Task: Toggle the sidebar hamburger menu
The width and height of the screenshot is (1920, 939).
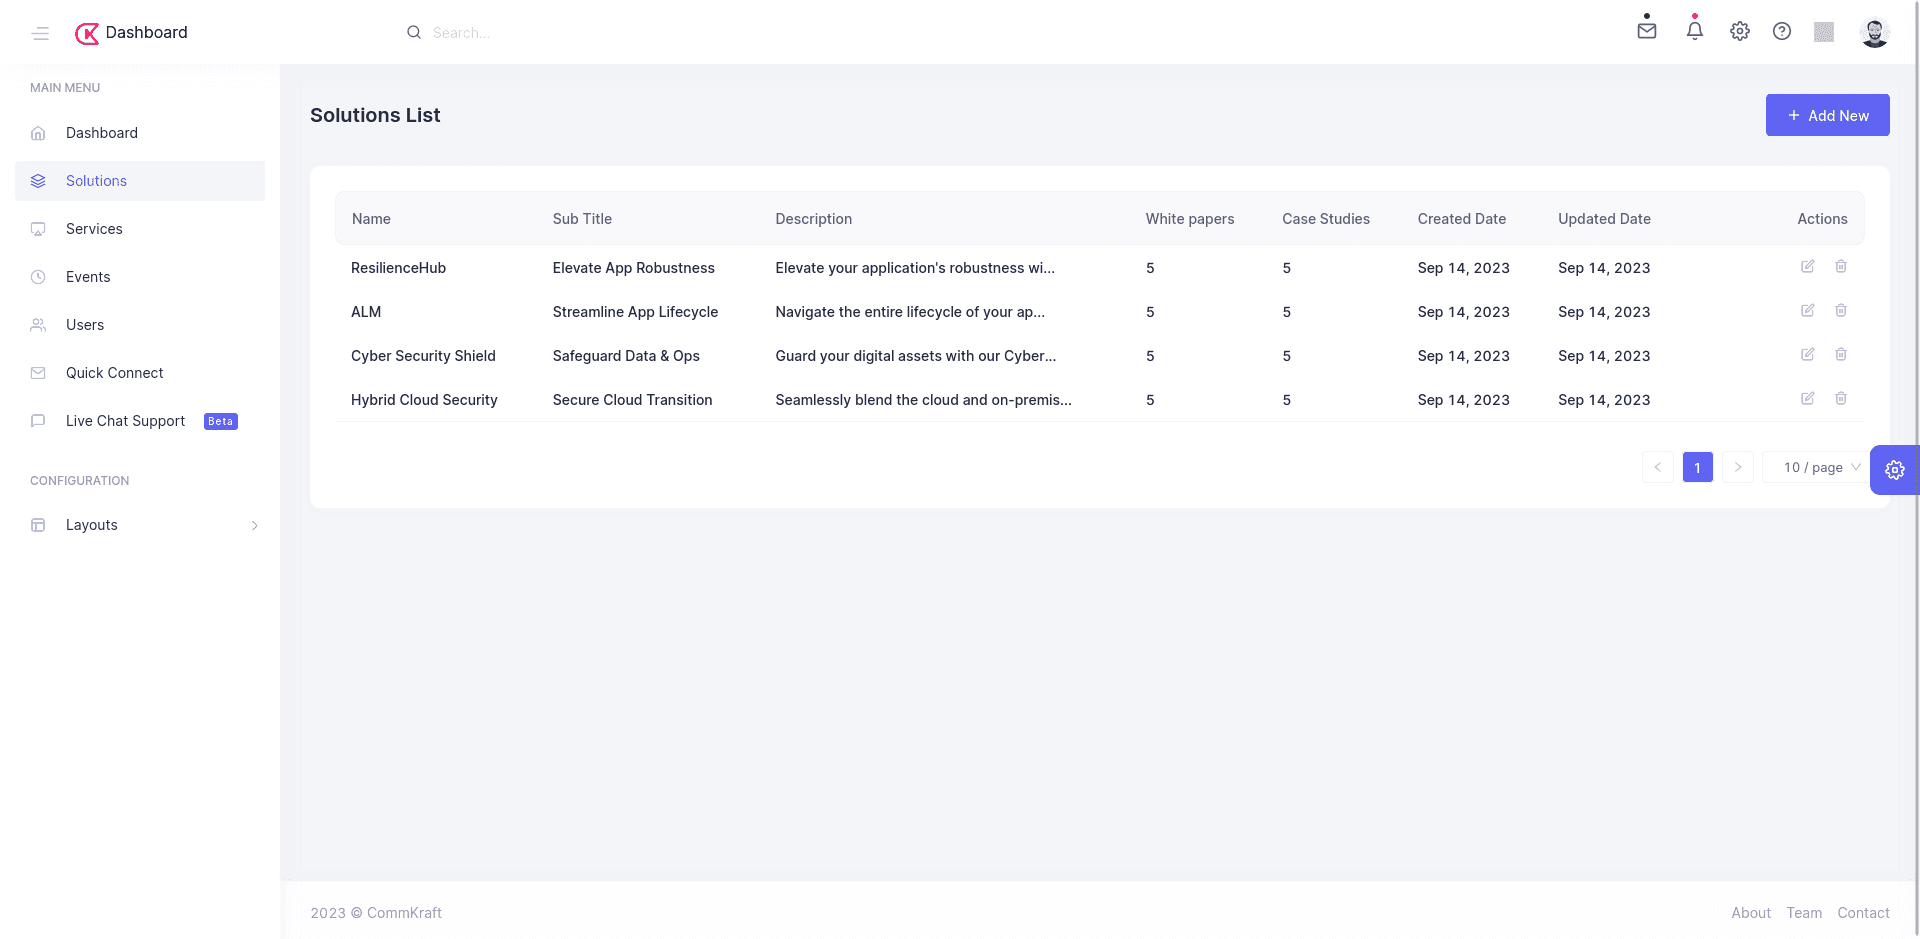Action: pos(40,33)
